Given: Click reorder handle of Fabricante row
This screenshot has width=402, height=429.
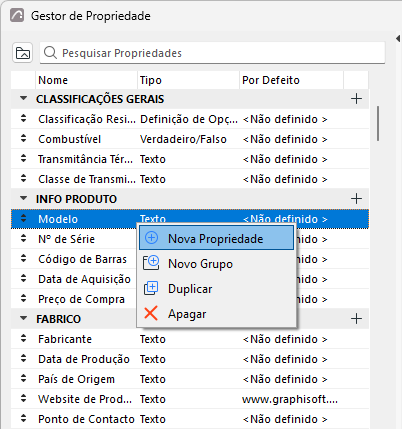Looking at the screenshot, I should coord(23,338).
